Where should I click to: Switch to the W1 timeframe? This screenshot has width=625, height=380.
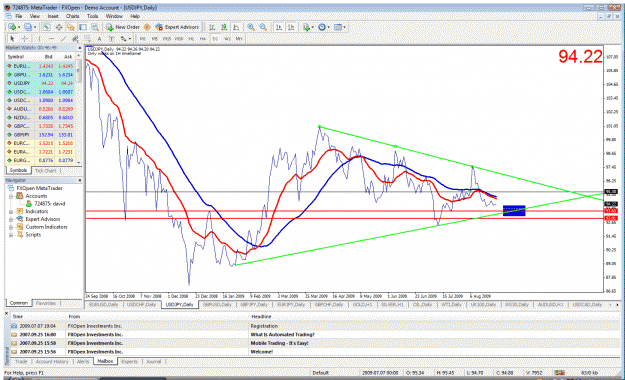click(227, 39)
